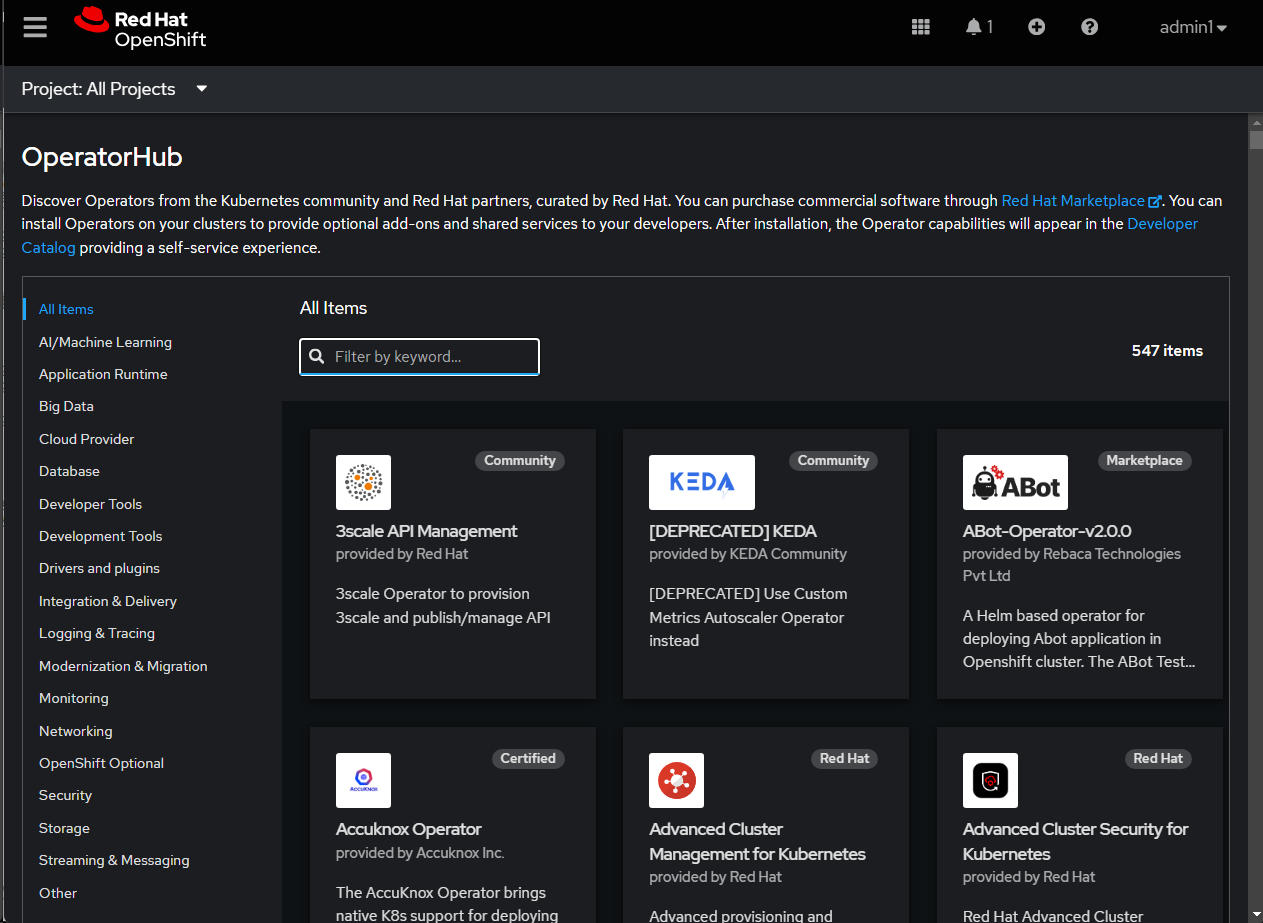The height and width of the screenshot is (923, 1263).
Task: Click the Red Hat badge on Cluster Management card
Action: click(x=844, y=759)
